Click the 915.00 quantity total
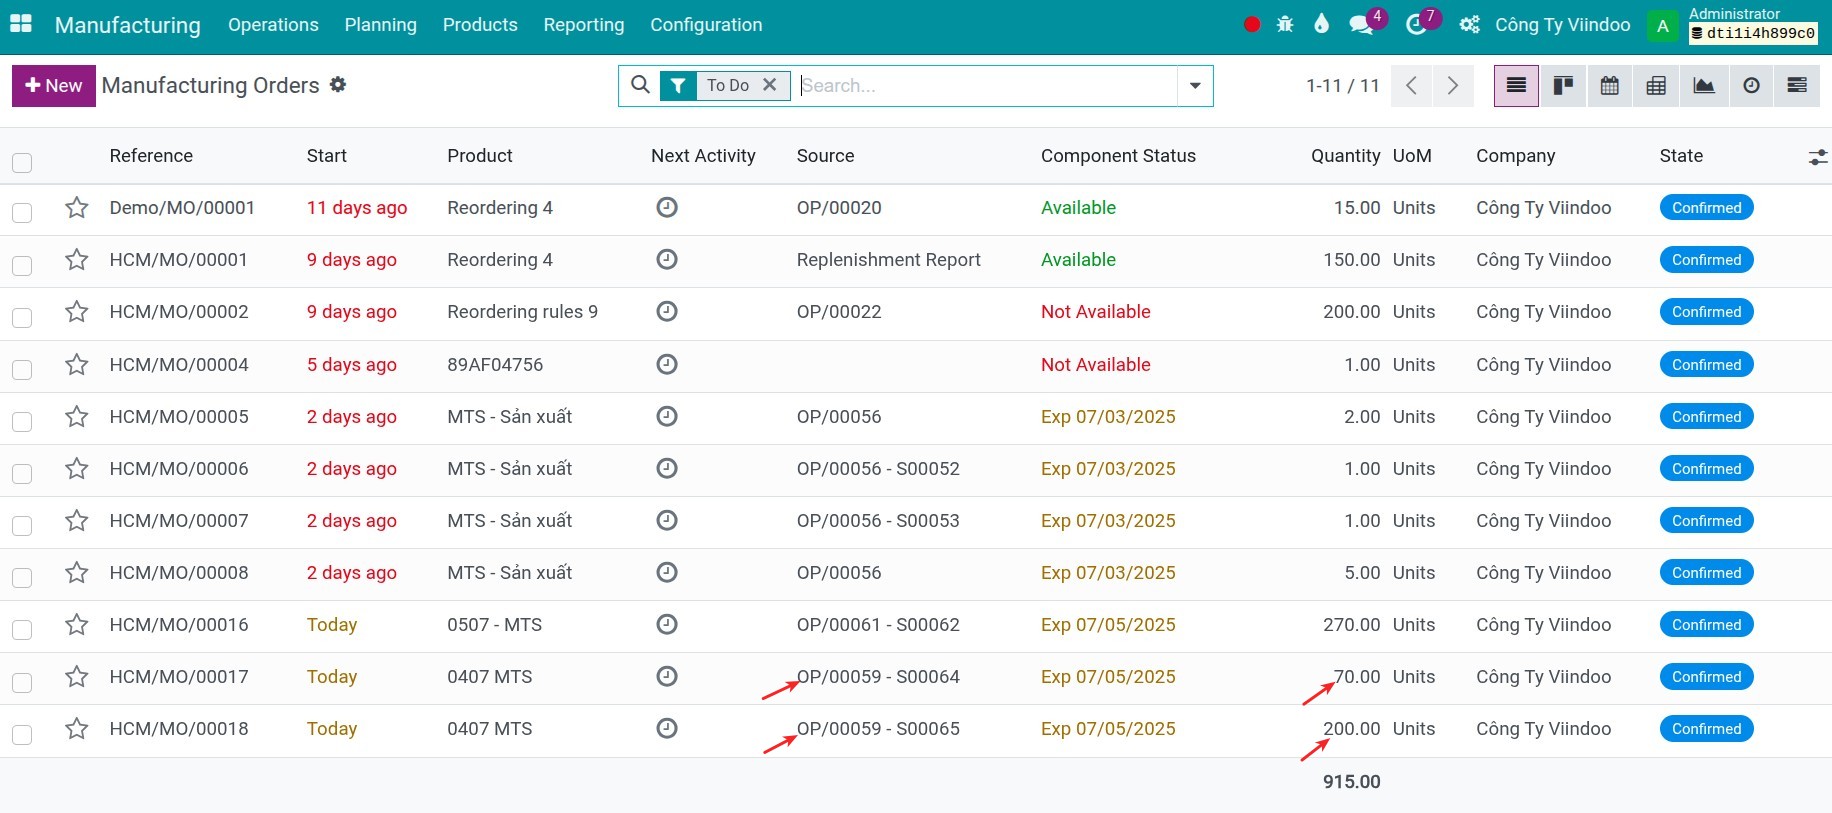The height and width of the screenshot is (813, 1832). coord(1351,782)
